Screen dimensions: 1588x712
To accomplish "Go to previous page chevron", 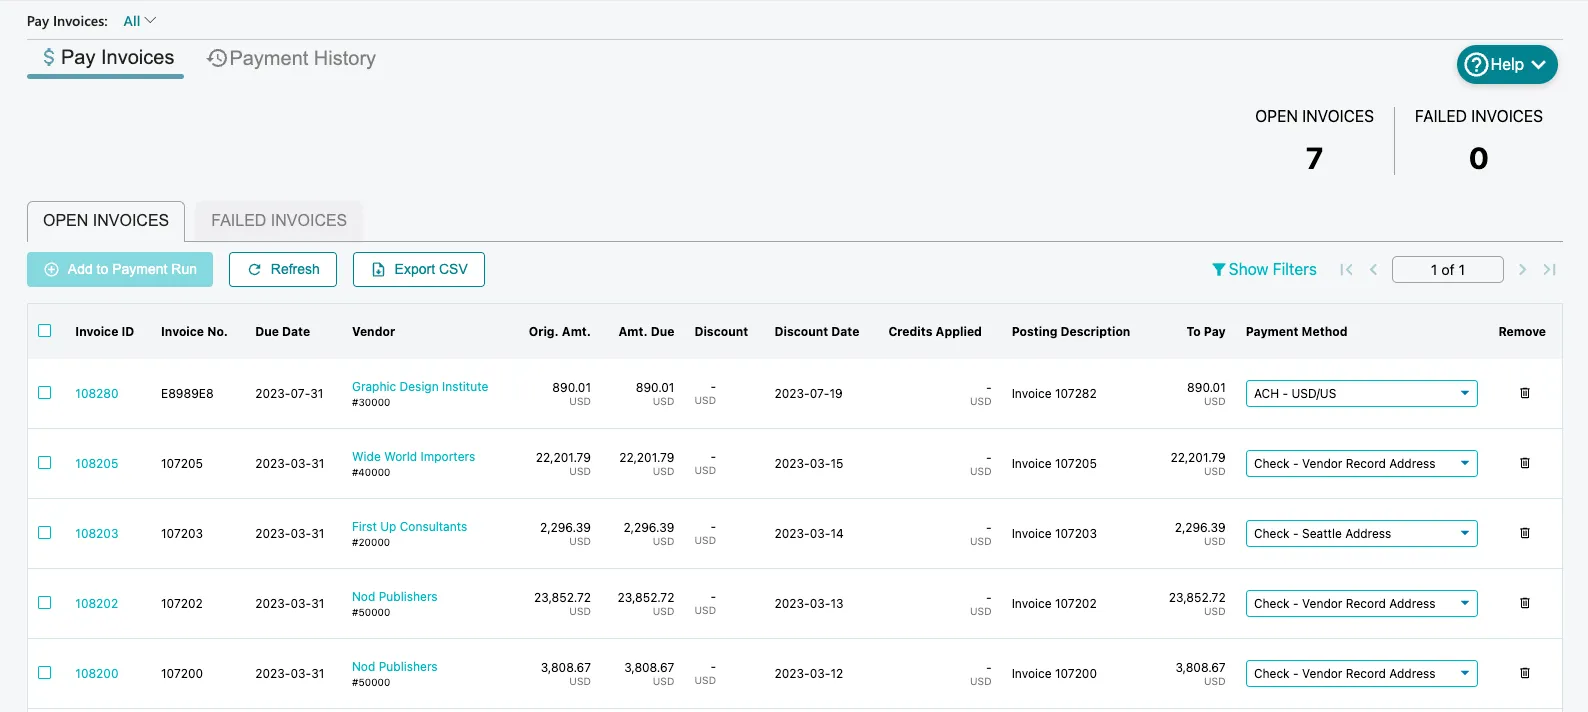I will coord(1373,269).
